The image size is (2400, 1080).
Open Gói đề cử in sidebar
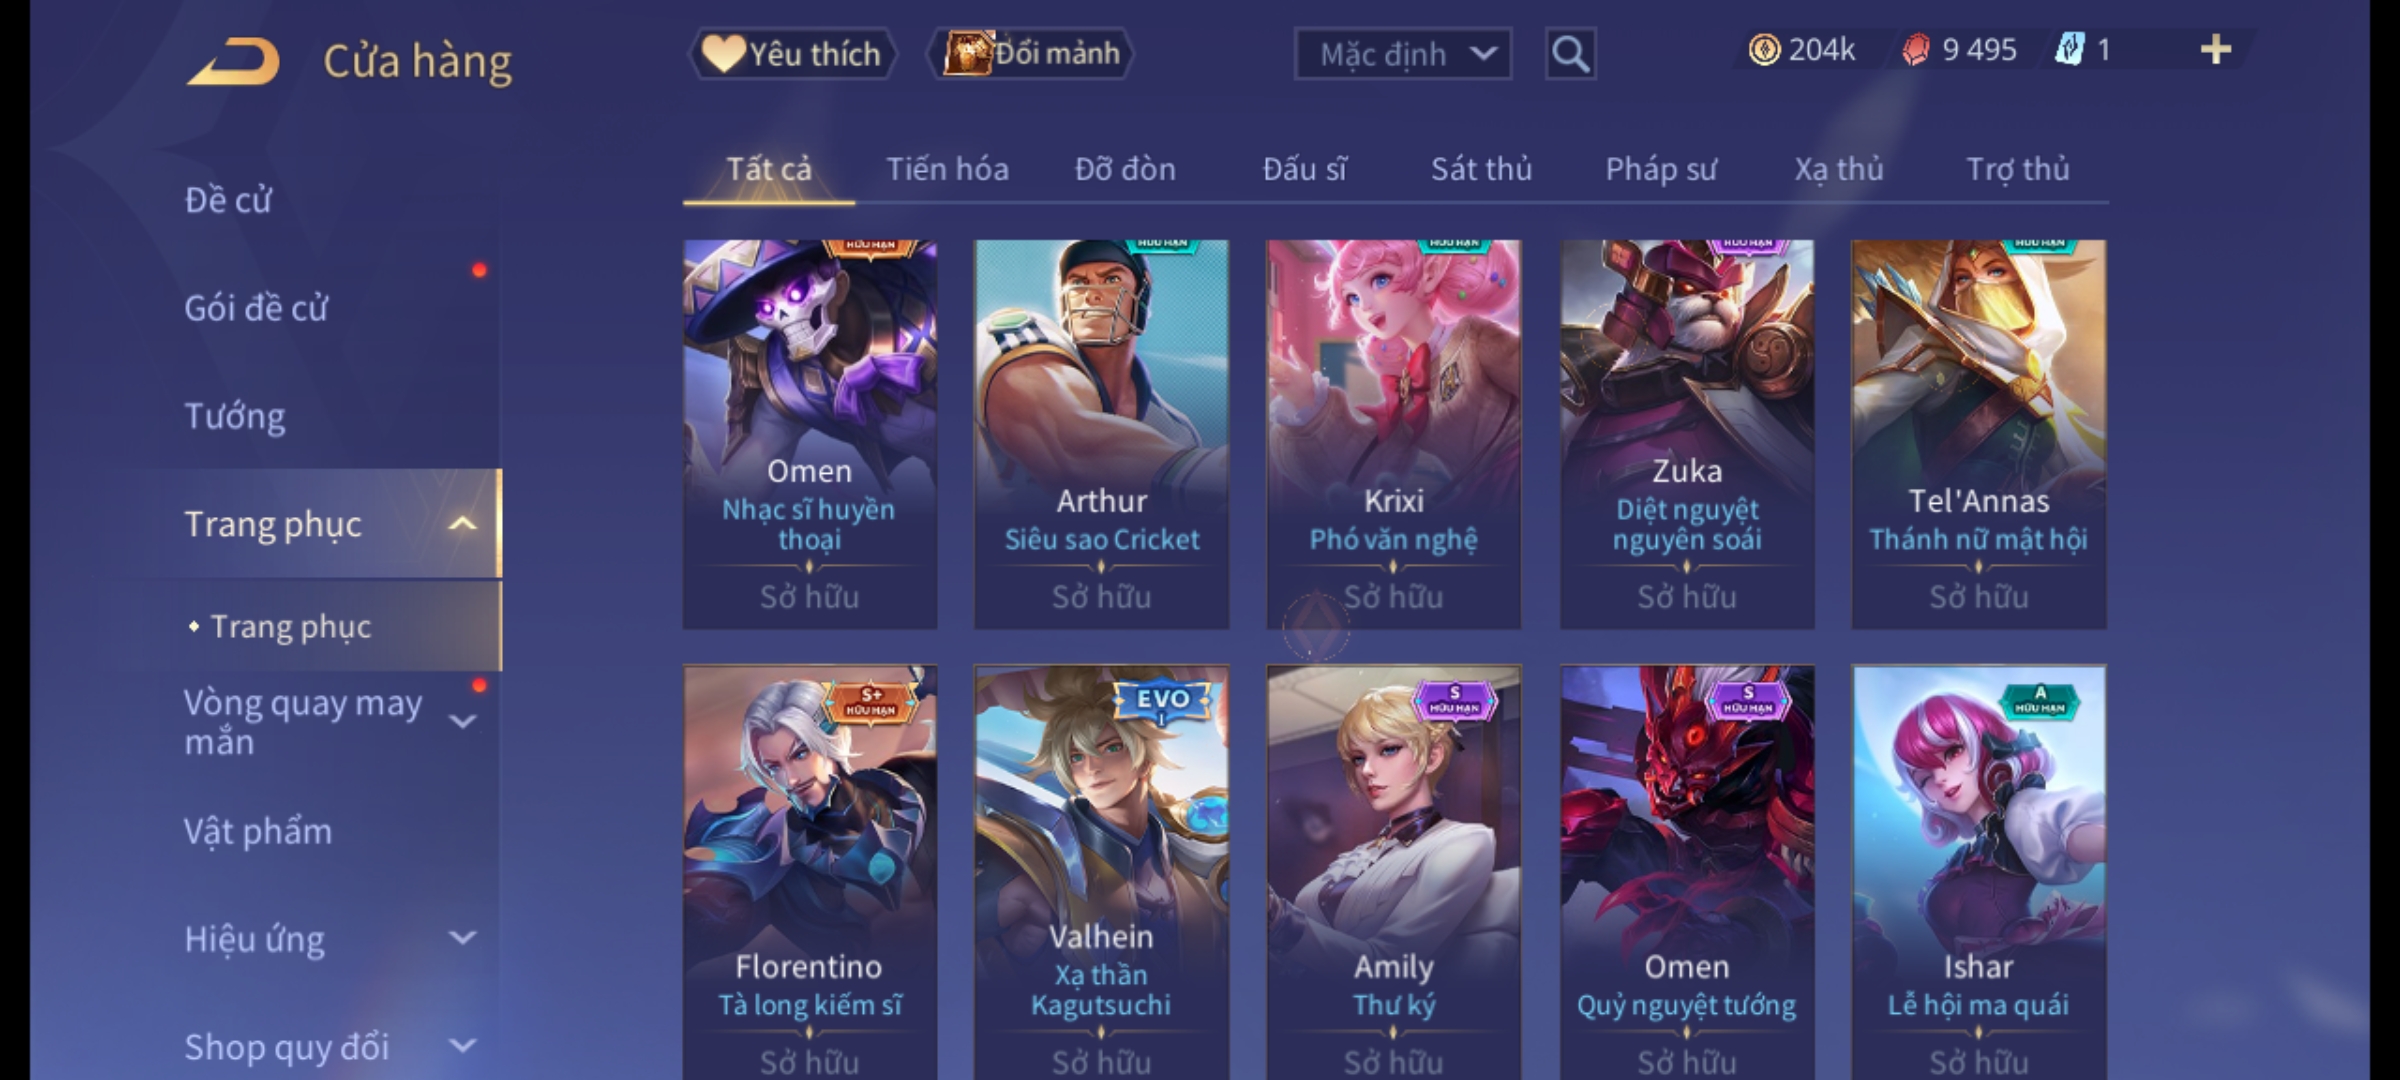pyautogui.click(x=256, y=308)
